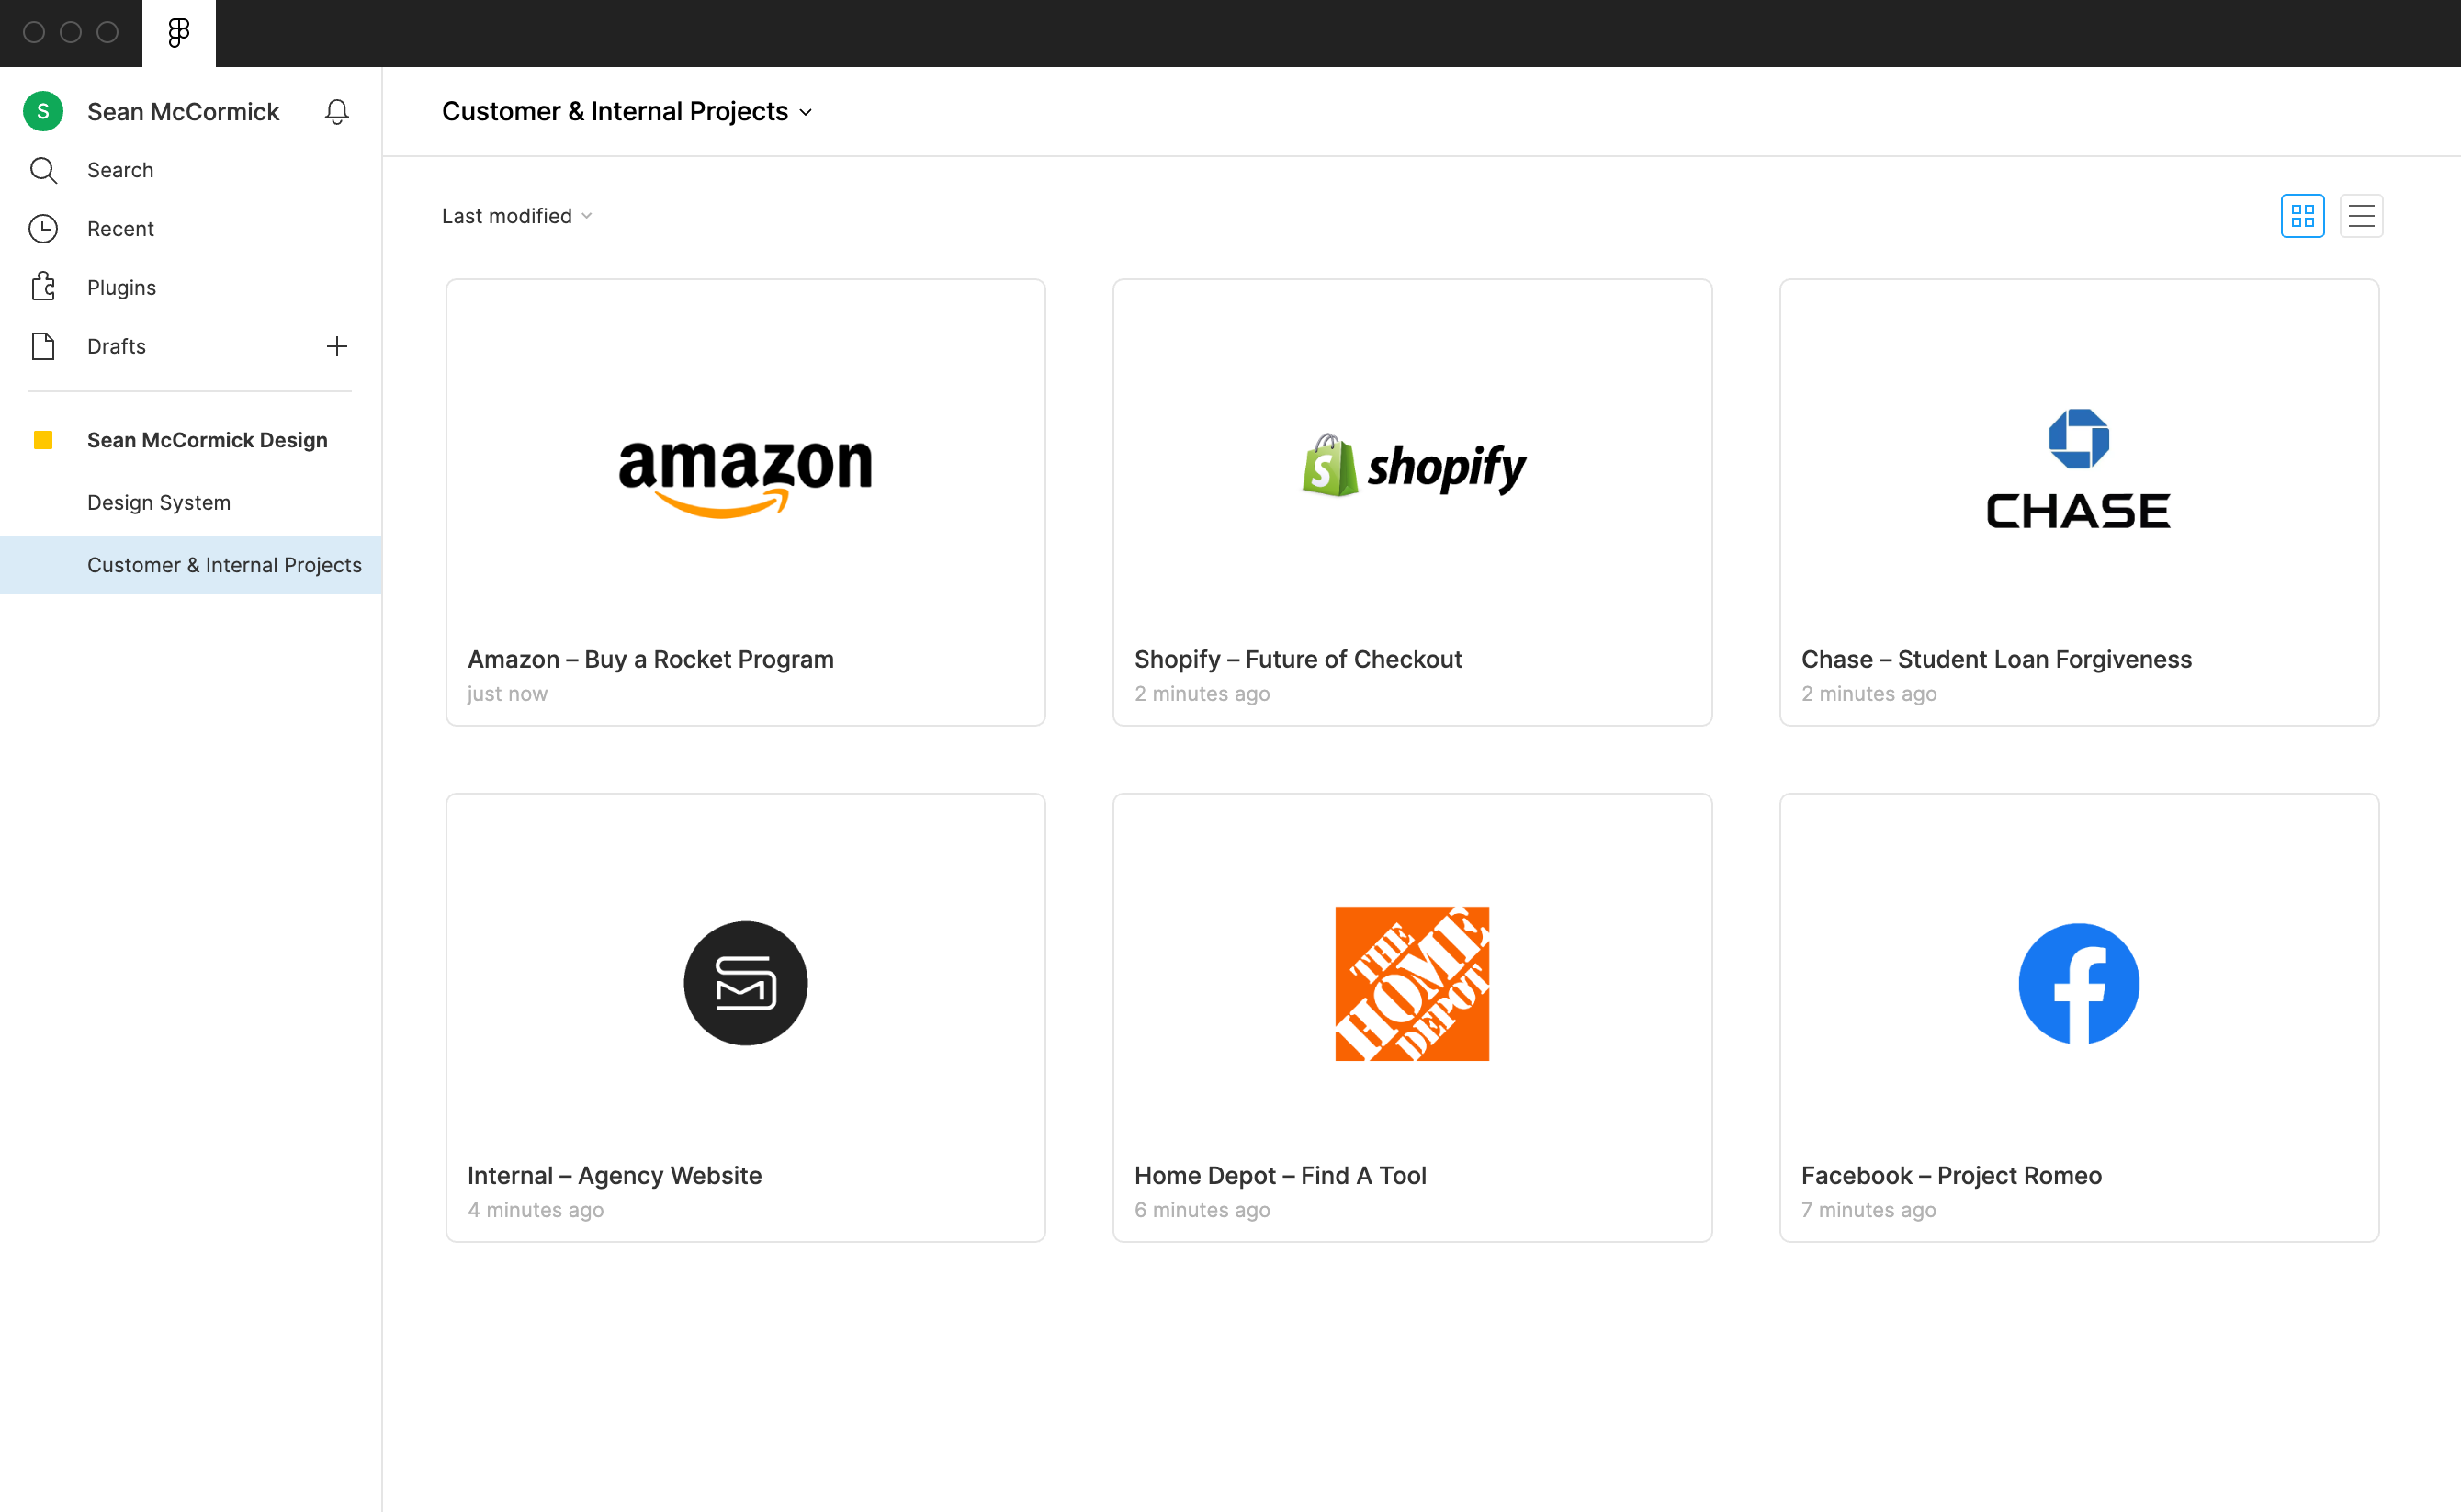Click 'Home Depot – Find A Tool' title
The width and height of the screenshot is (2461, 1512).
click(1280, 1175)
